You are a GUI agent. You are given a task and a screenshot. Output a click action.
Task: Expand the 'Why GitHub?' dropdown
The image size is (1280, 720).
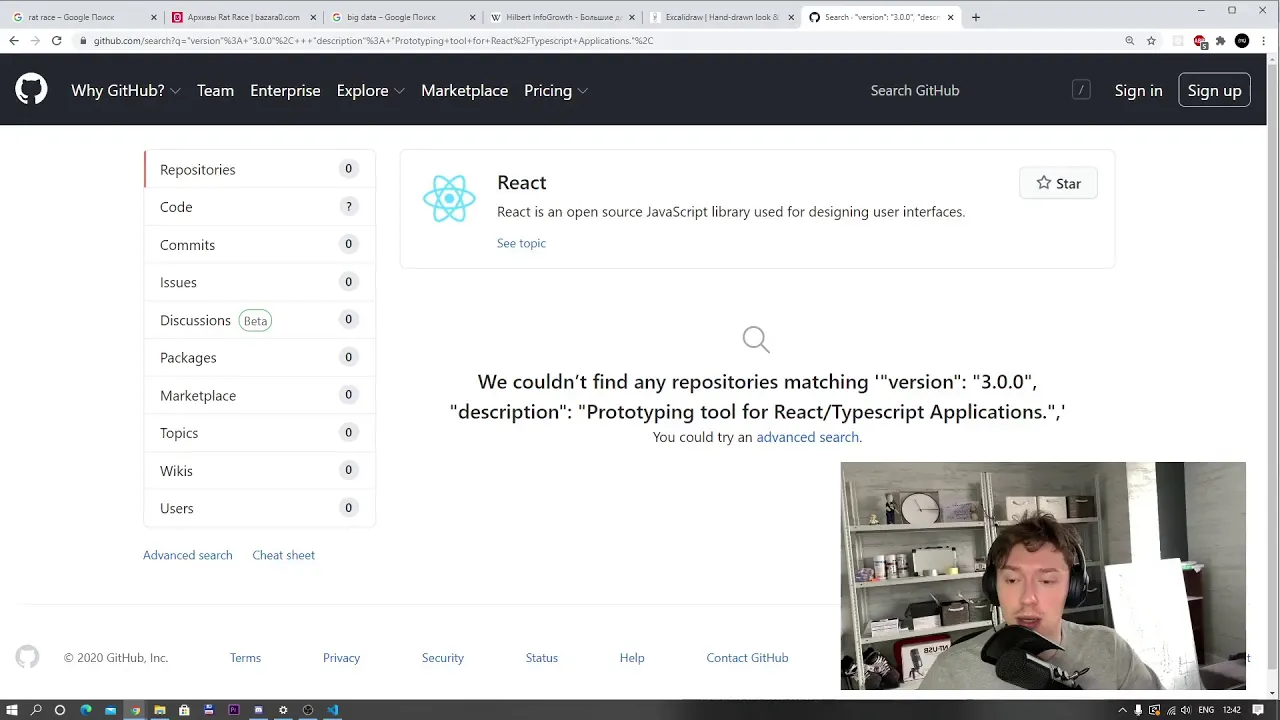point(125,90)
